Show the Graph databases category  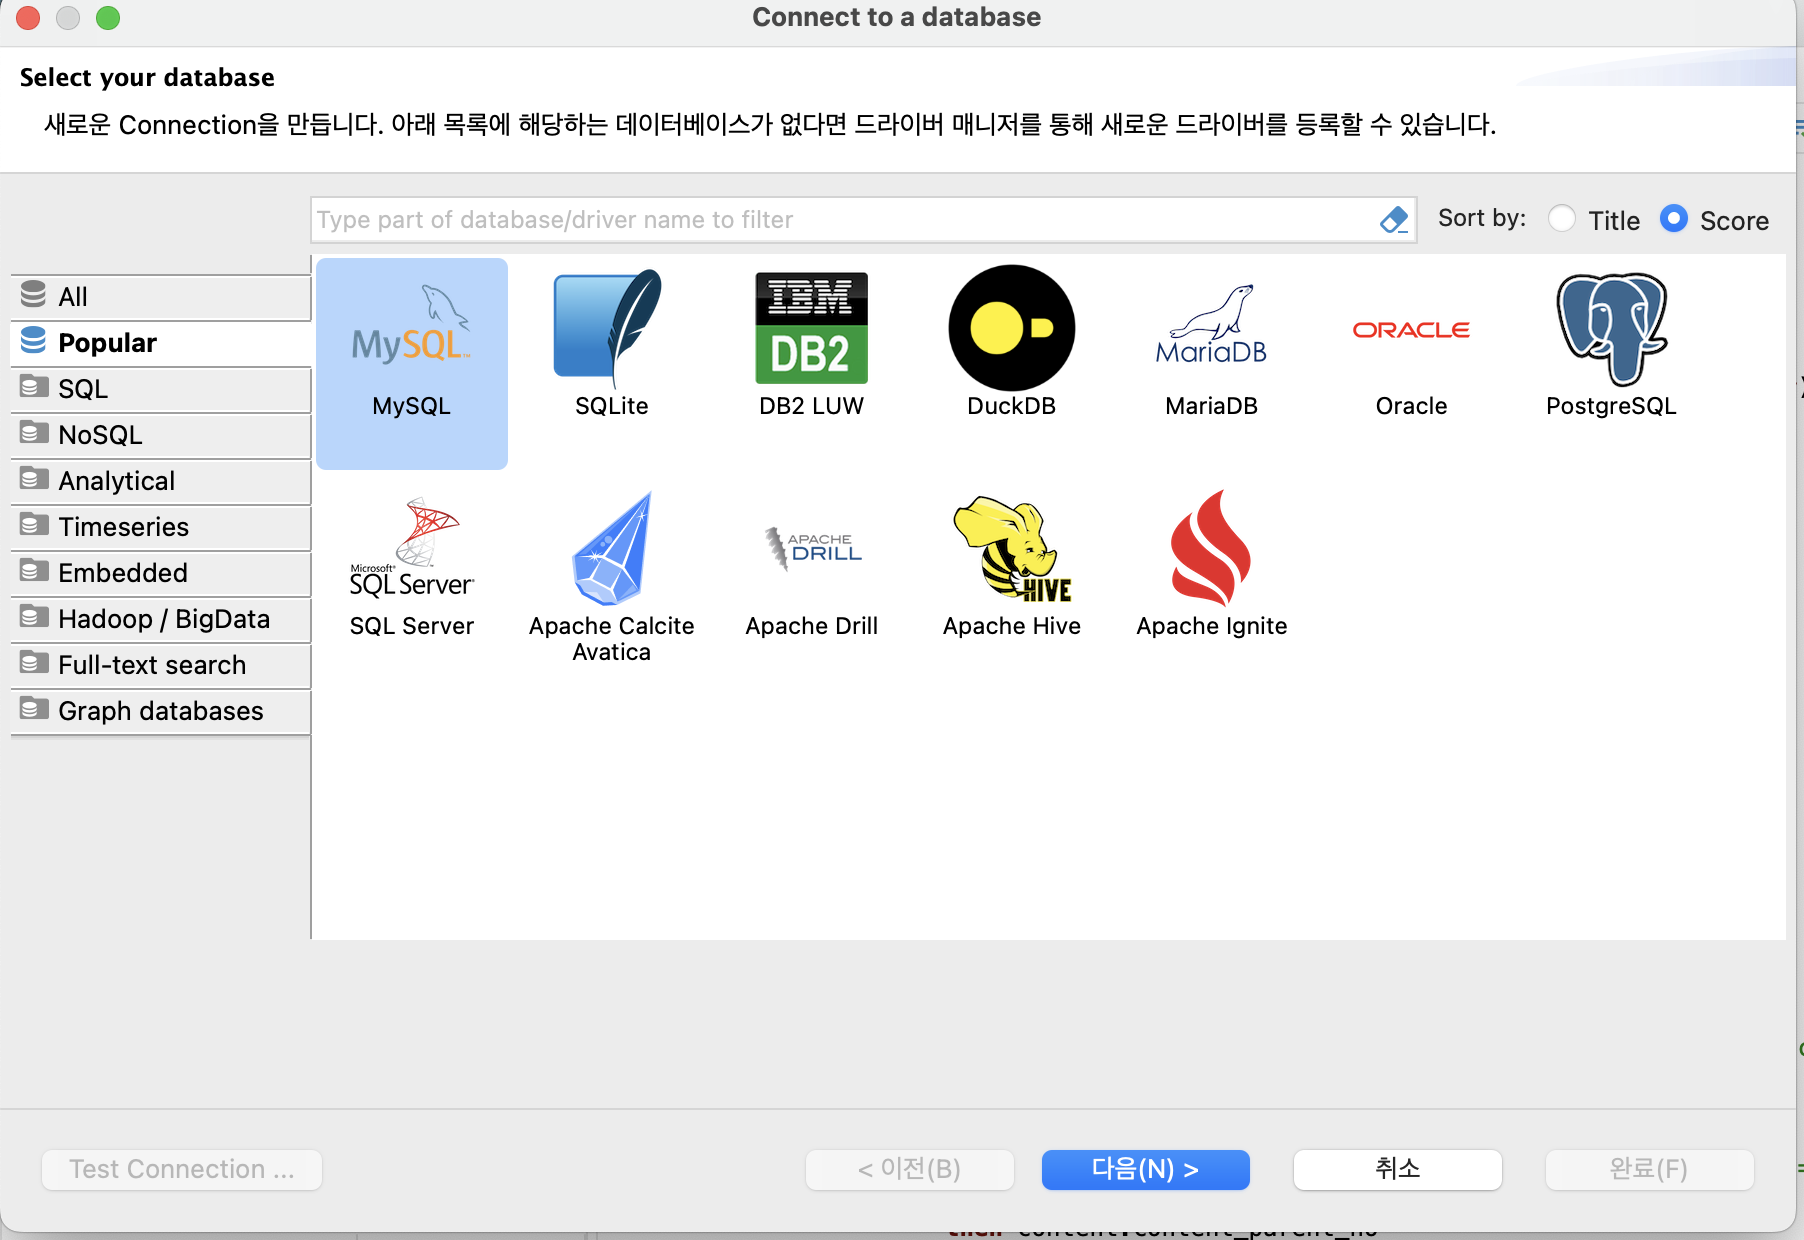click(161, 711)
